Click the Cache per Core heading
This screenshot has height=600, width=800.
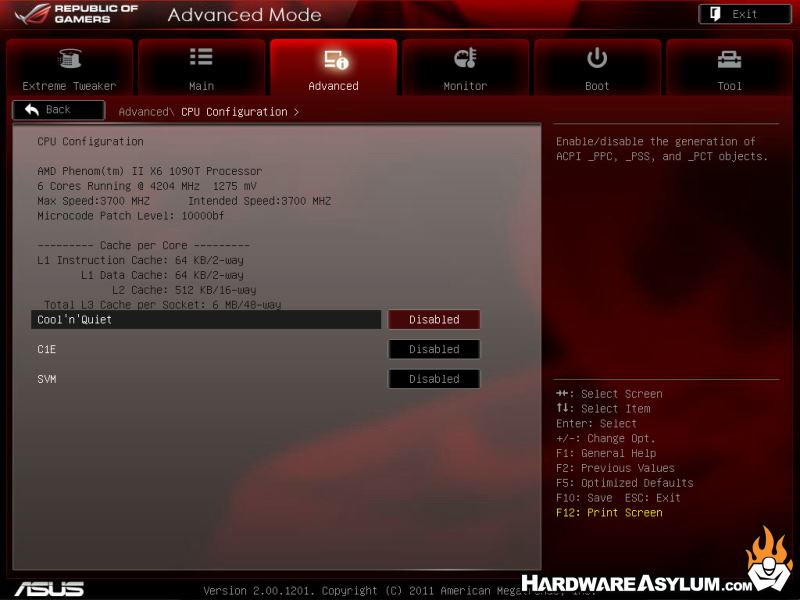[x=143, y=245]
